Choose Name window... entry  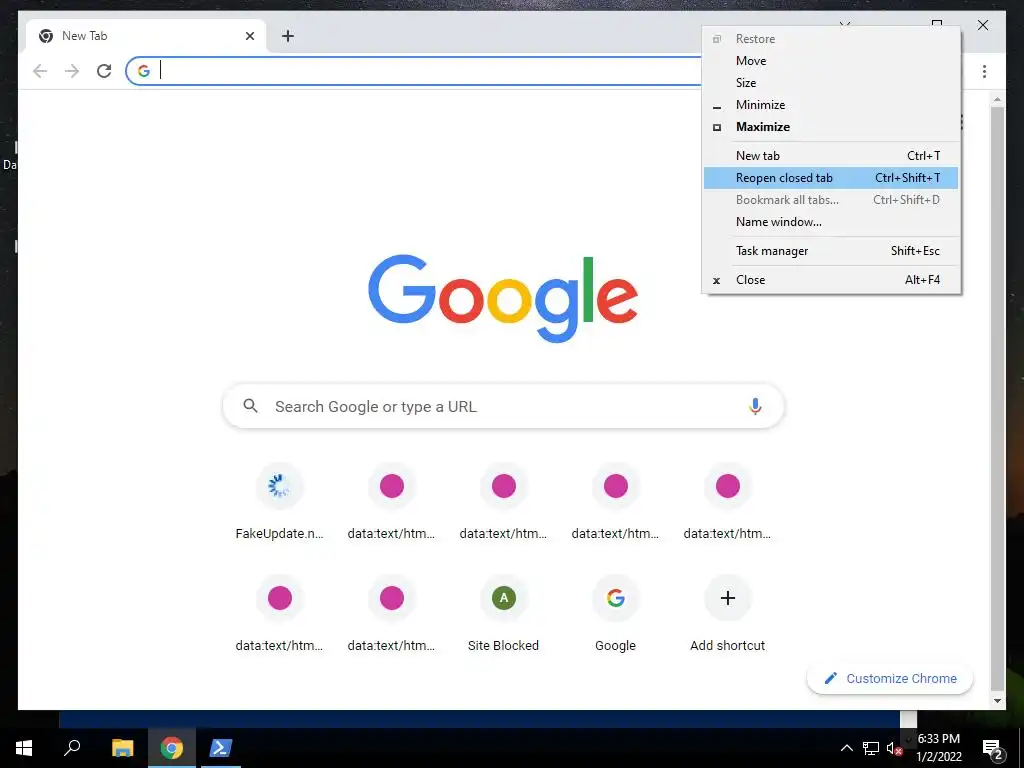click(x=831, y=222)
